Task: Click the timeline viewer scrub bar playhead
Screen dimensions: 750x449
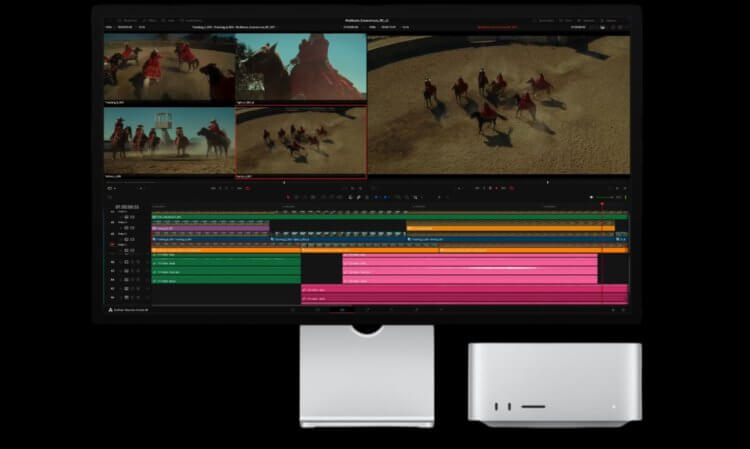Action: (548, 182)
